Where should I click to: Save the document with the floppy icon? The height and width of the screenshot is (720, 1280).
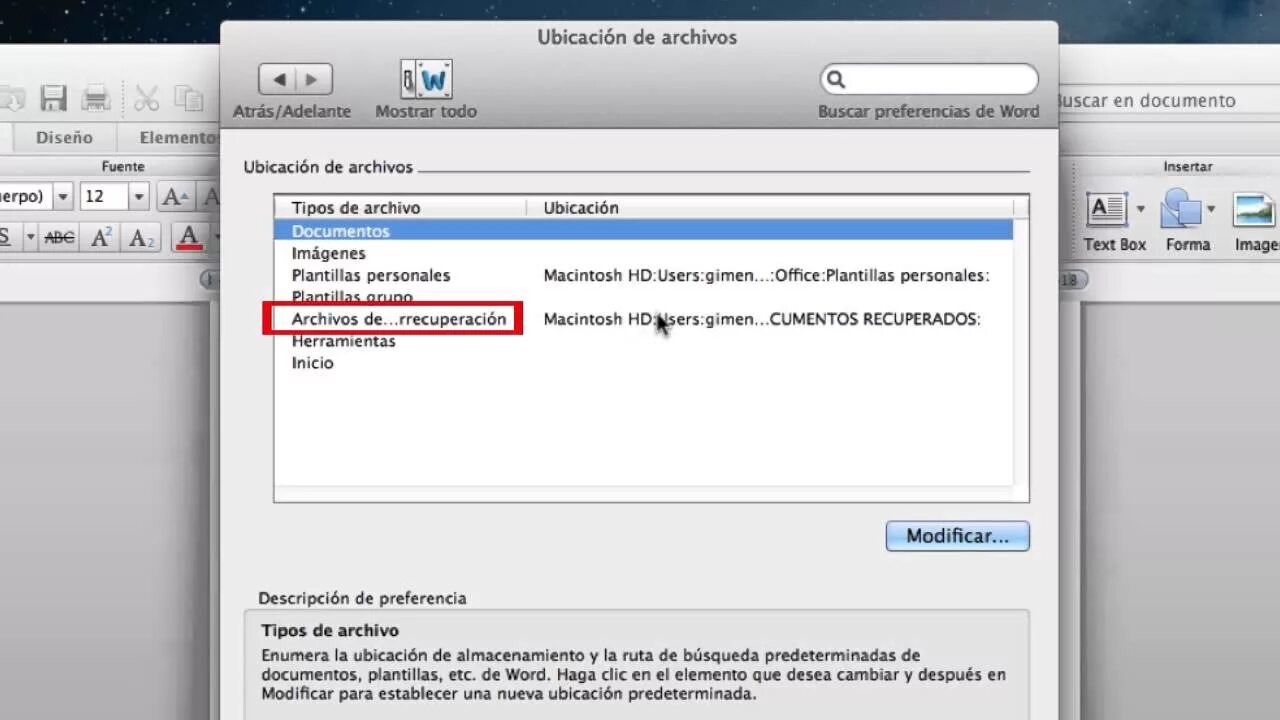click(53, 98)
